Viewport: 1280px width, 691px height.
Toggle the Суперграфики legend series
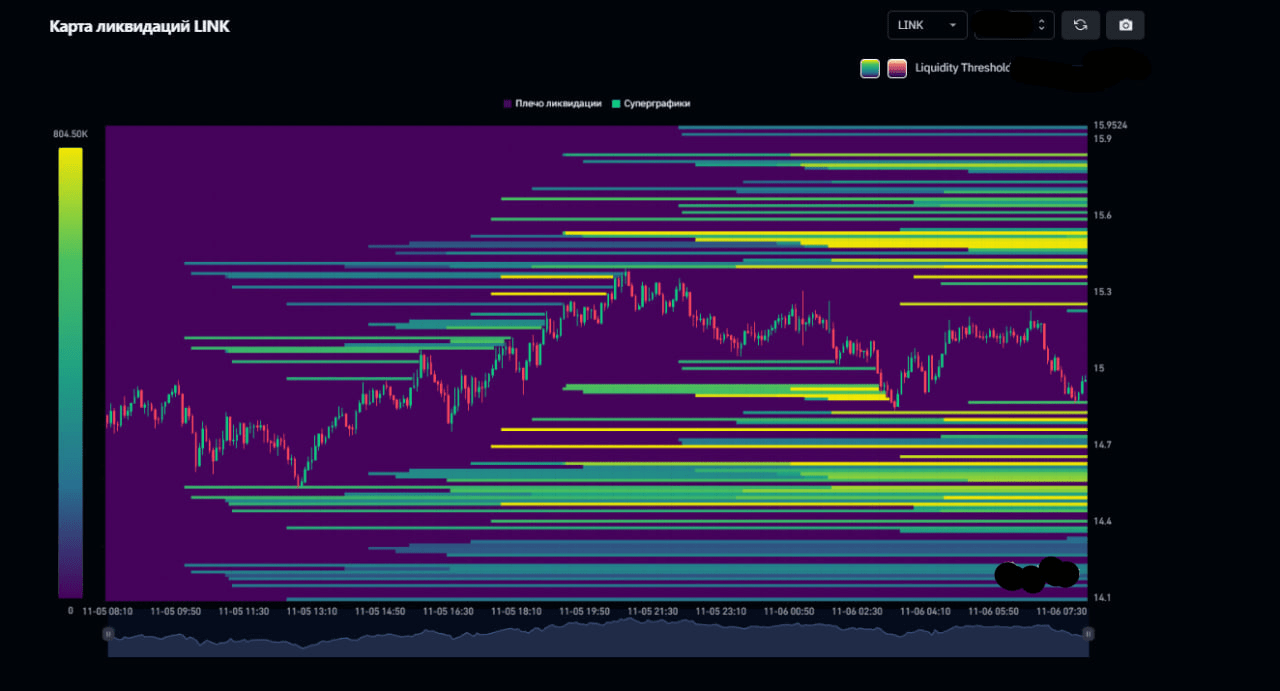[650, 103]
